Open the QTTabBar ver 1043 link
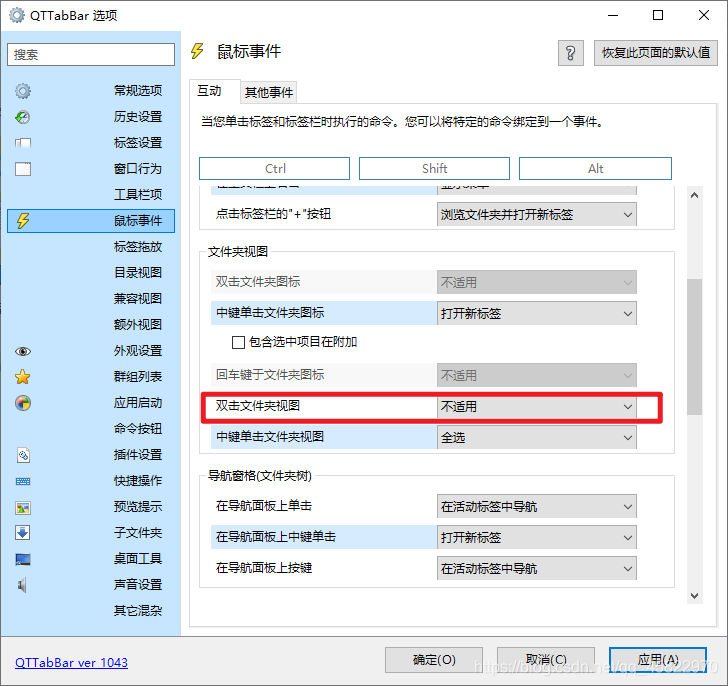Screen dimensions: 728x686 72,662
